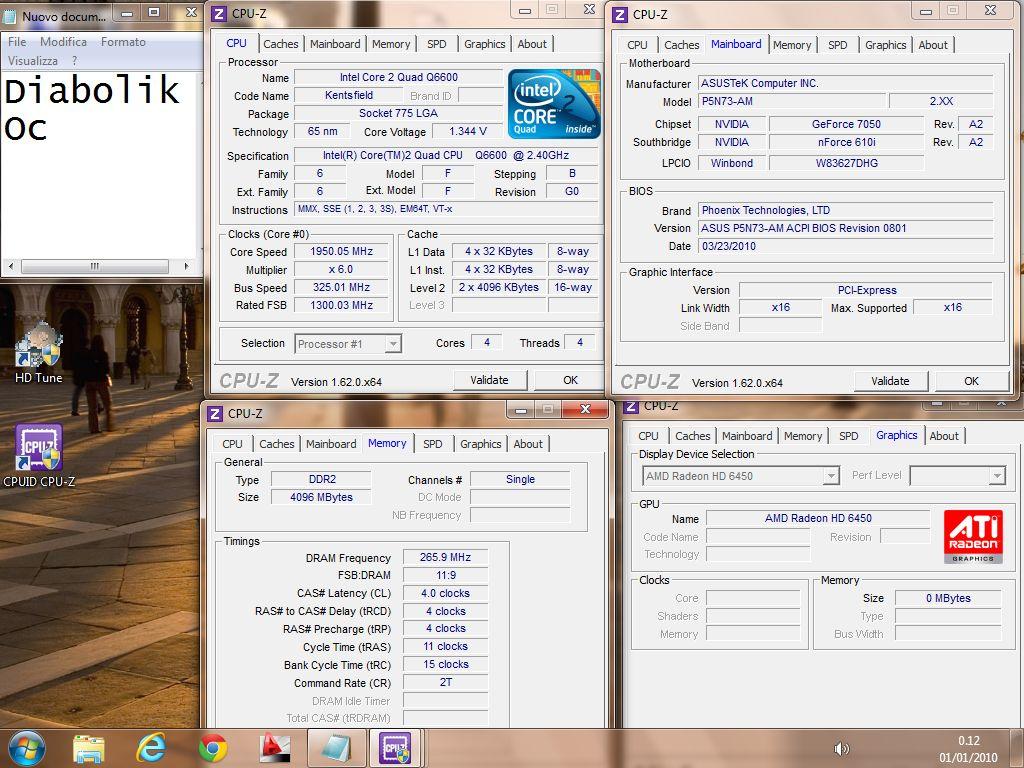
Task: Click the BIOS date 03/23/2010 field
Action: [846, 246]
